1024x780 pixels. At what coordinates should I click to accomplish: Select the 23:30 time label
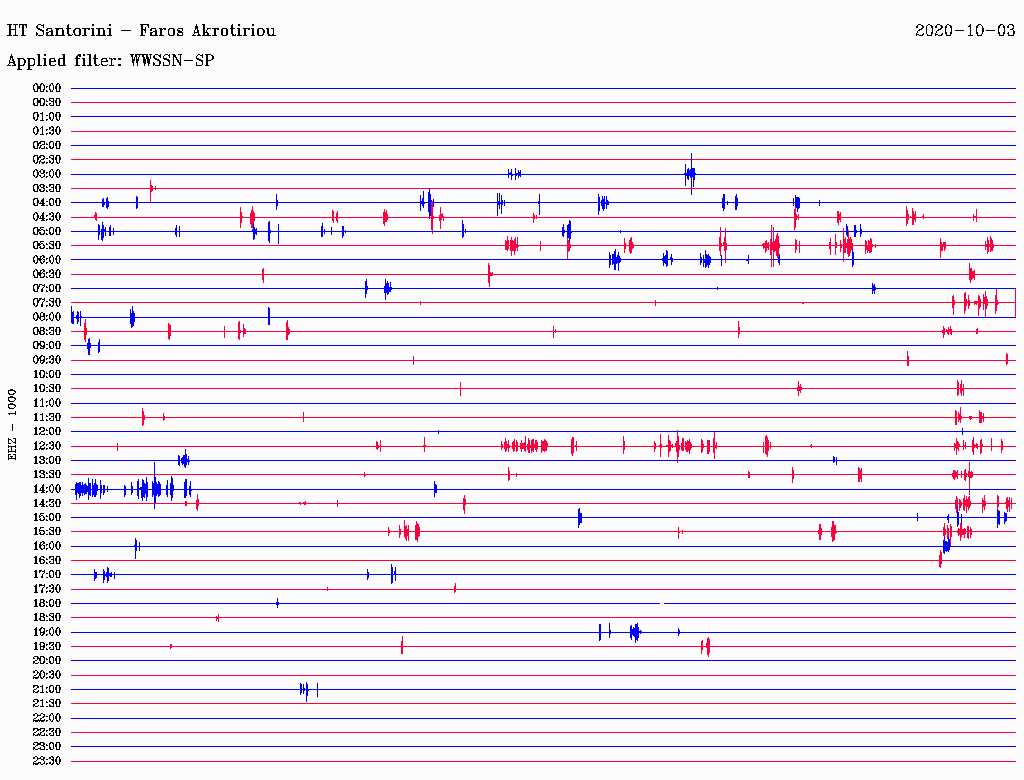click(x=46, y=761)
